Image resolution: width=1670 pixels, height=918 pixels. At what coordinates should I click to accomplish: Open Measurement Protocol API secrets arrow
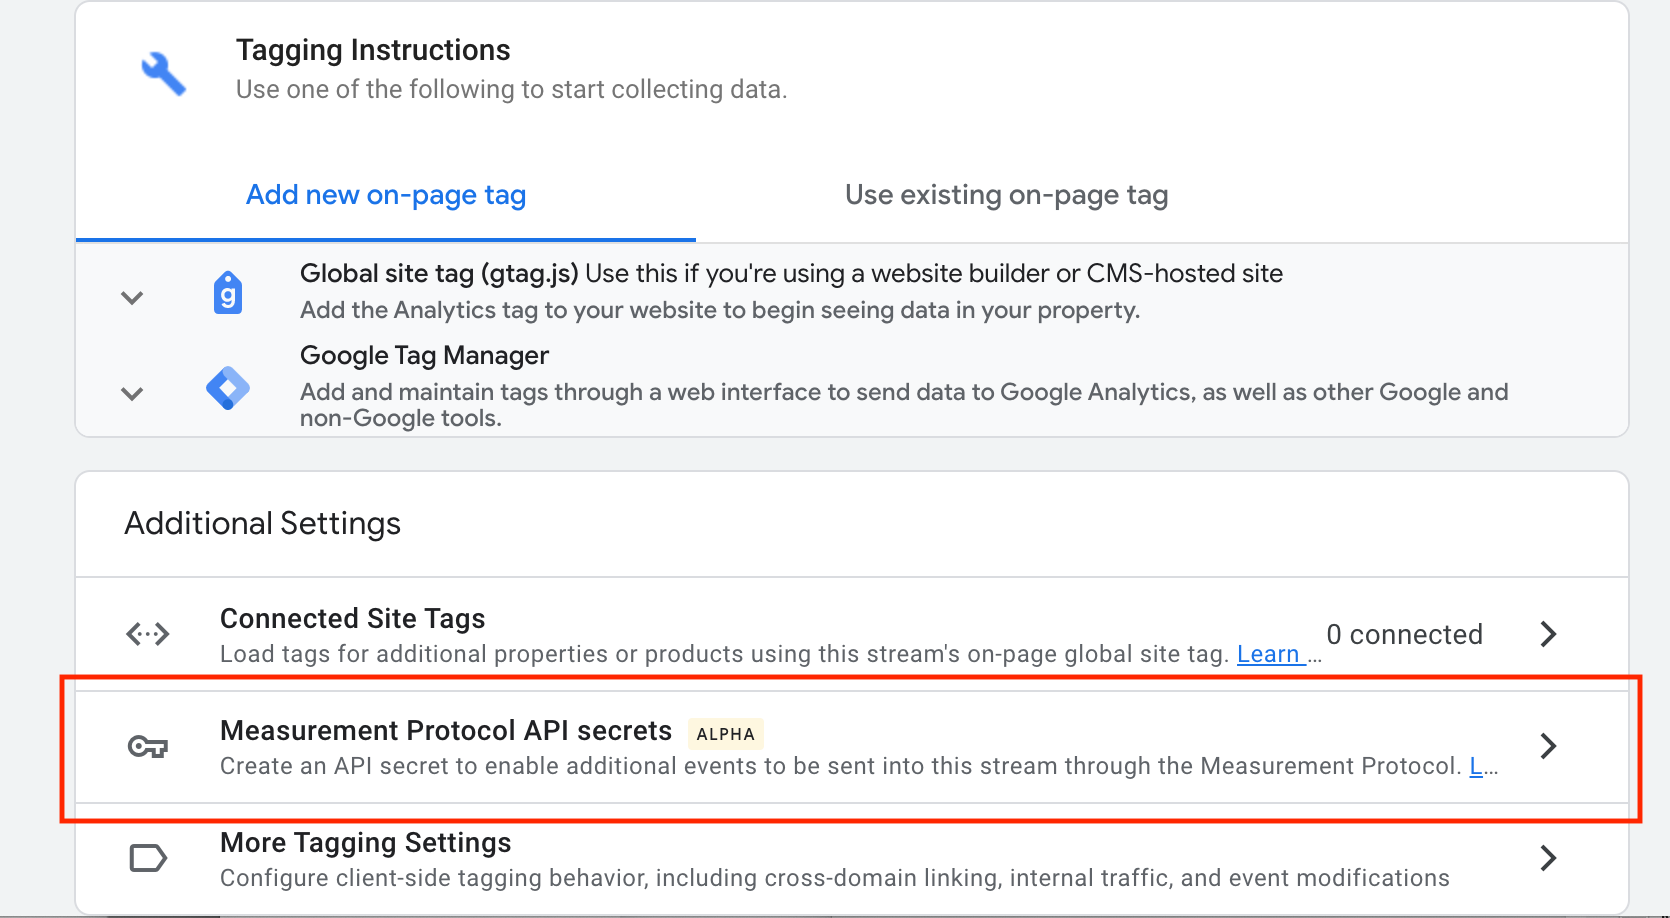click(1548, 746)
